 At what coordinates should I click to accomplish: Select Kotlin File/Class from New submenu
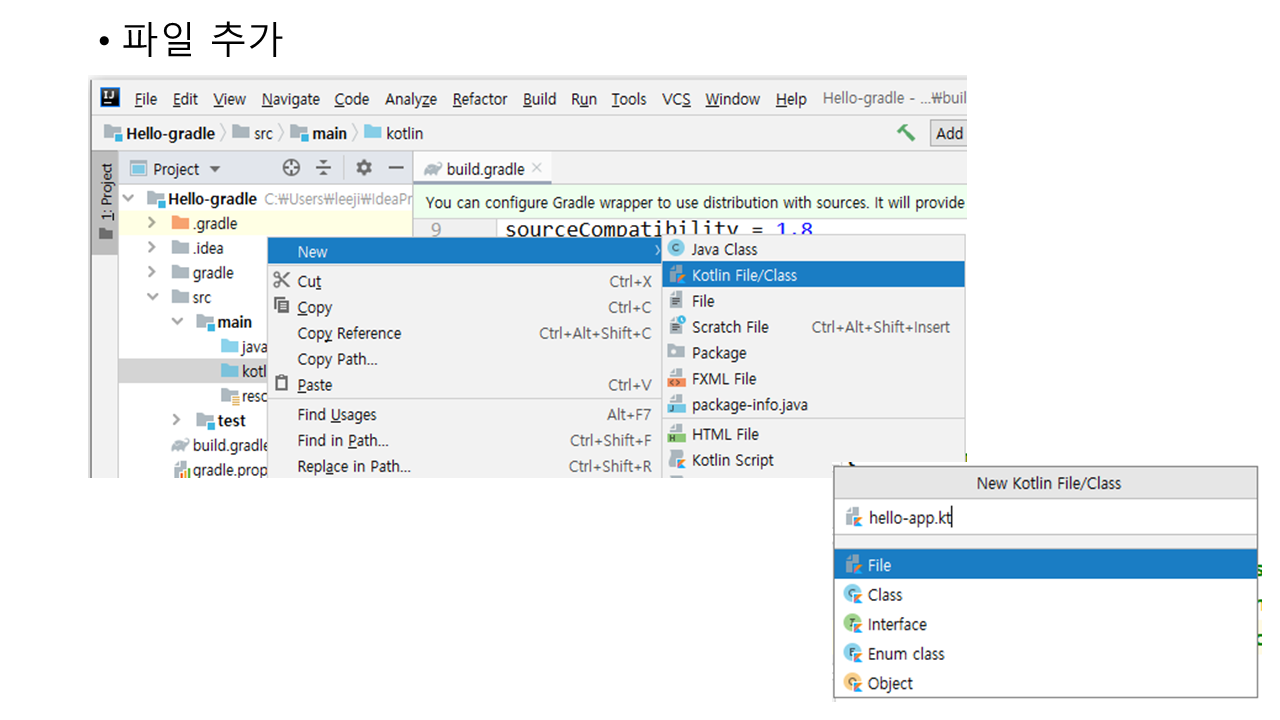click(x=744, y=275)
